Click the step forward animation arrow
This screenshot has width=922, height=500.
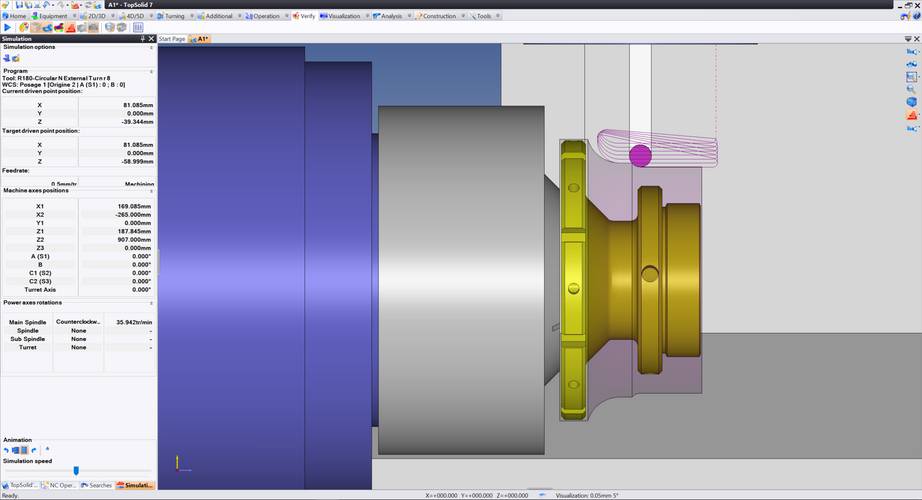tap(34, 450)
